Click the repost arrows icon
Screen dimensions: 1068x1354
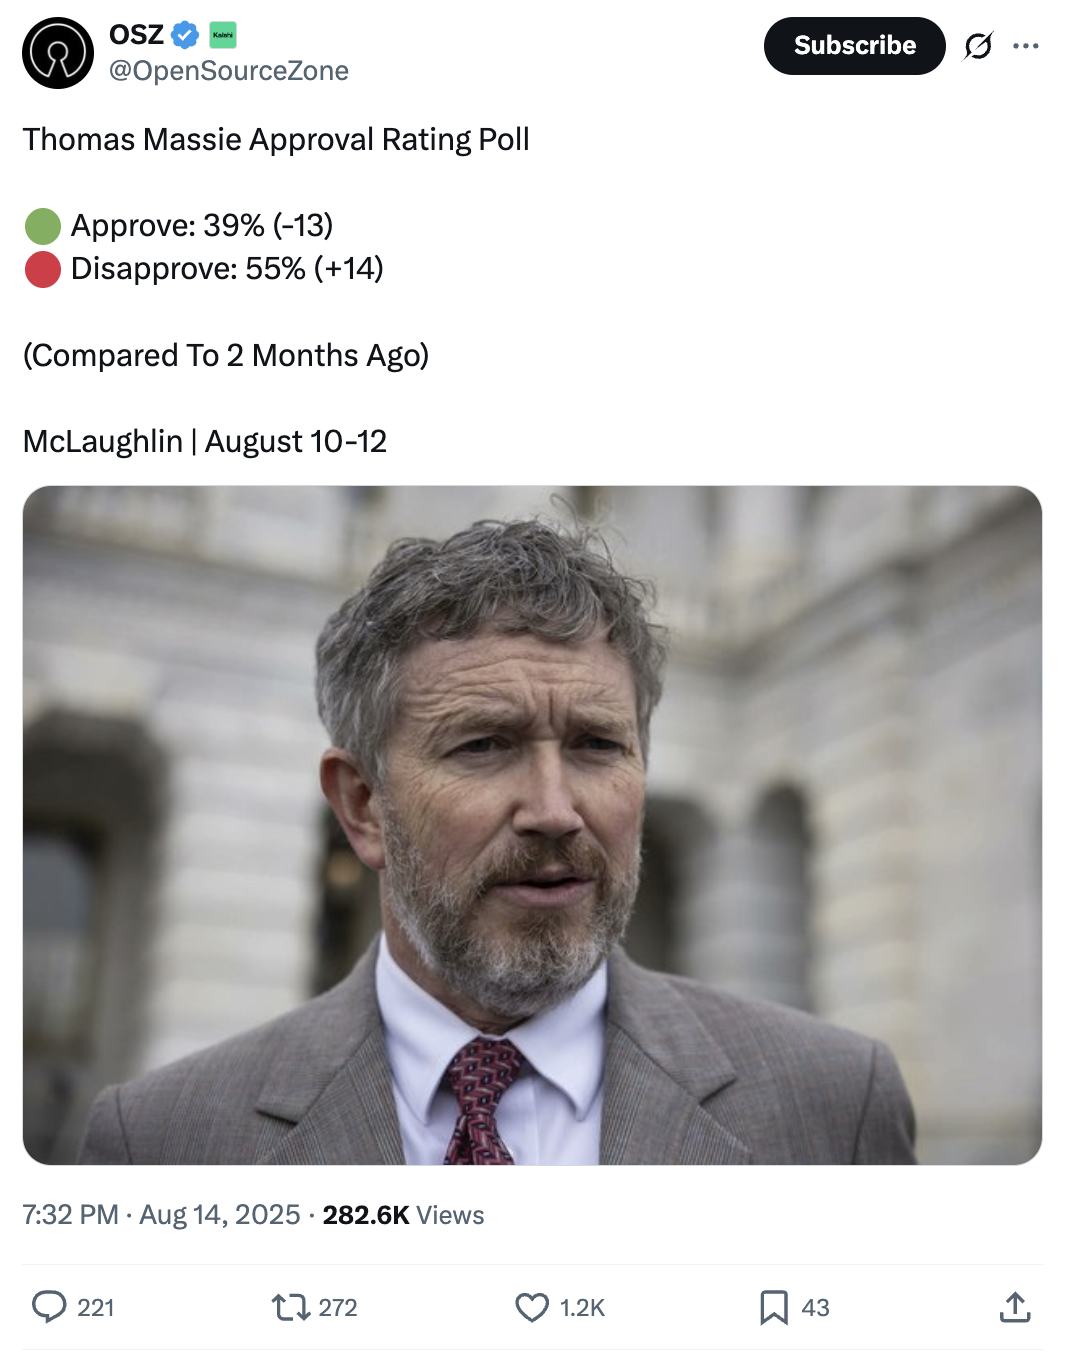(x=290, y=1307)
